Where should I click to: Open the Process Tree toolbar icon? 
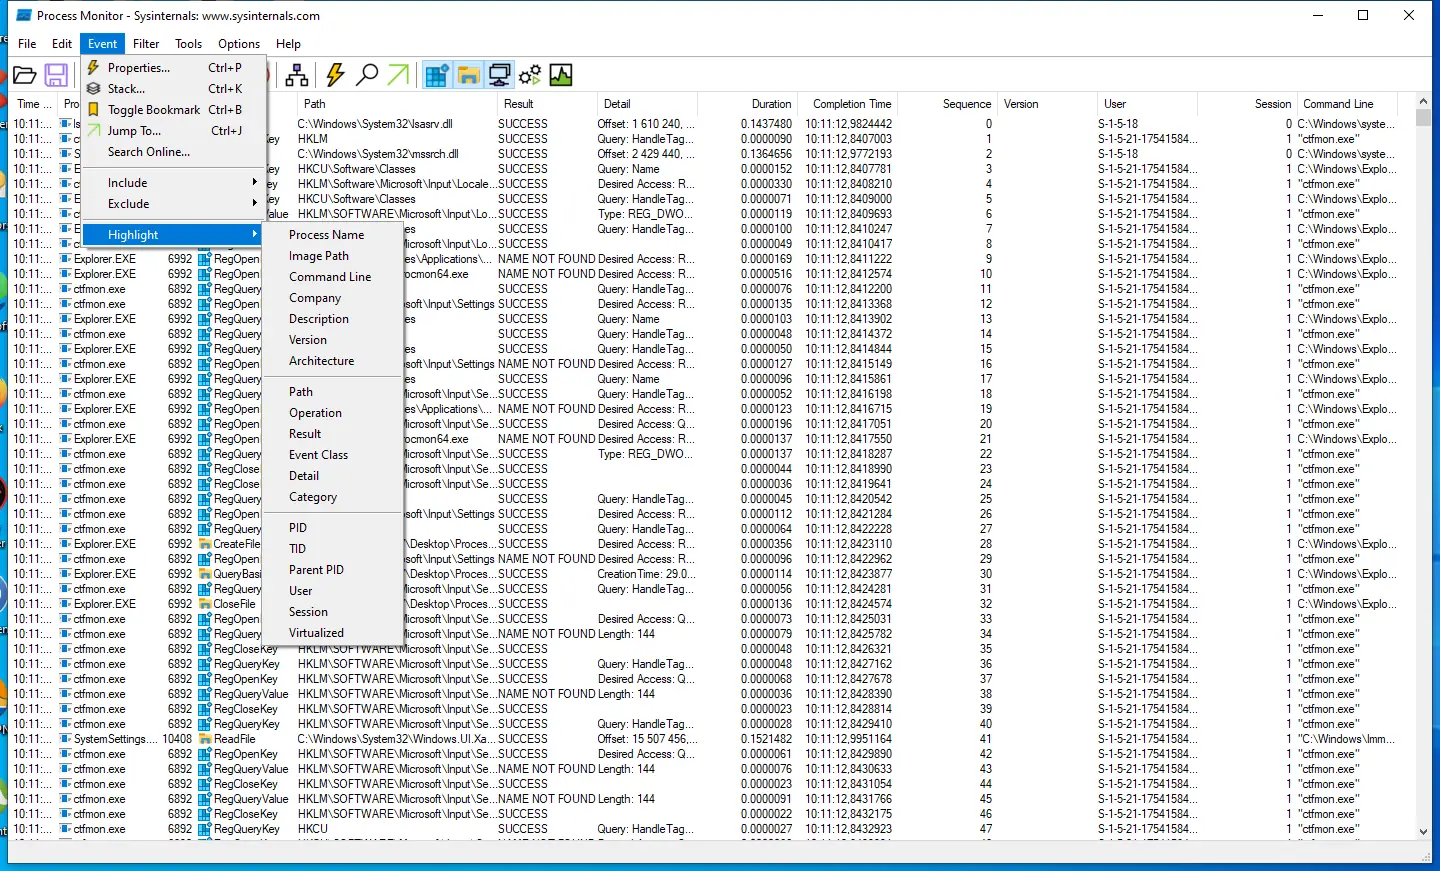click(x=297, y=75)
